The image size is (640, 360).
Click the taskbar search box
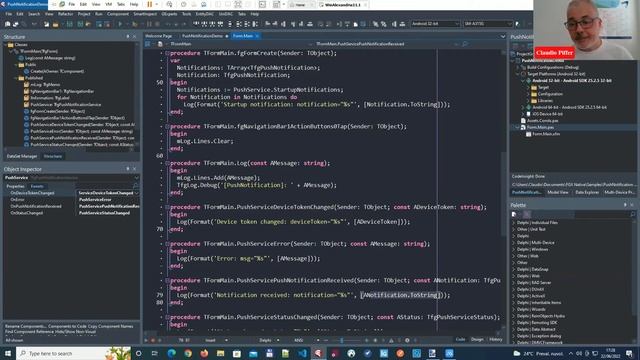tap(73, 353)
